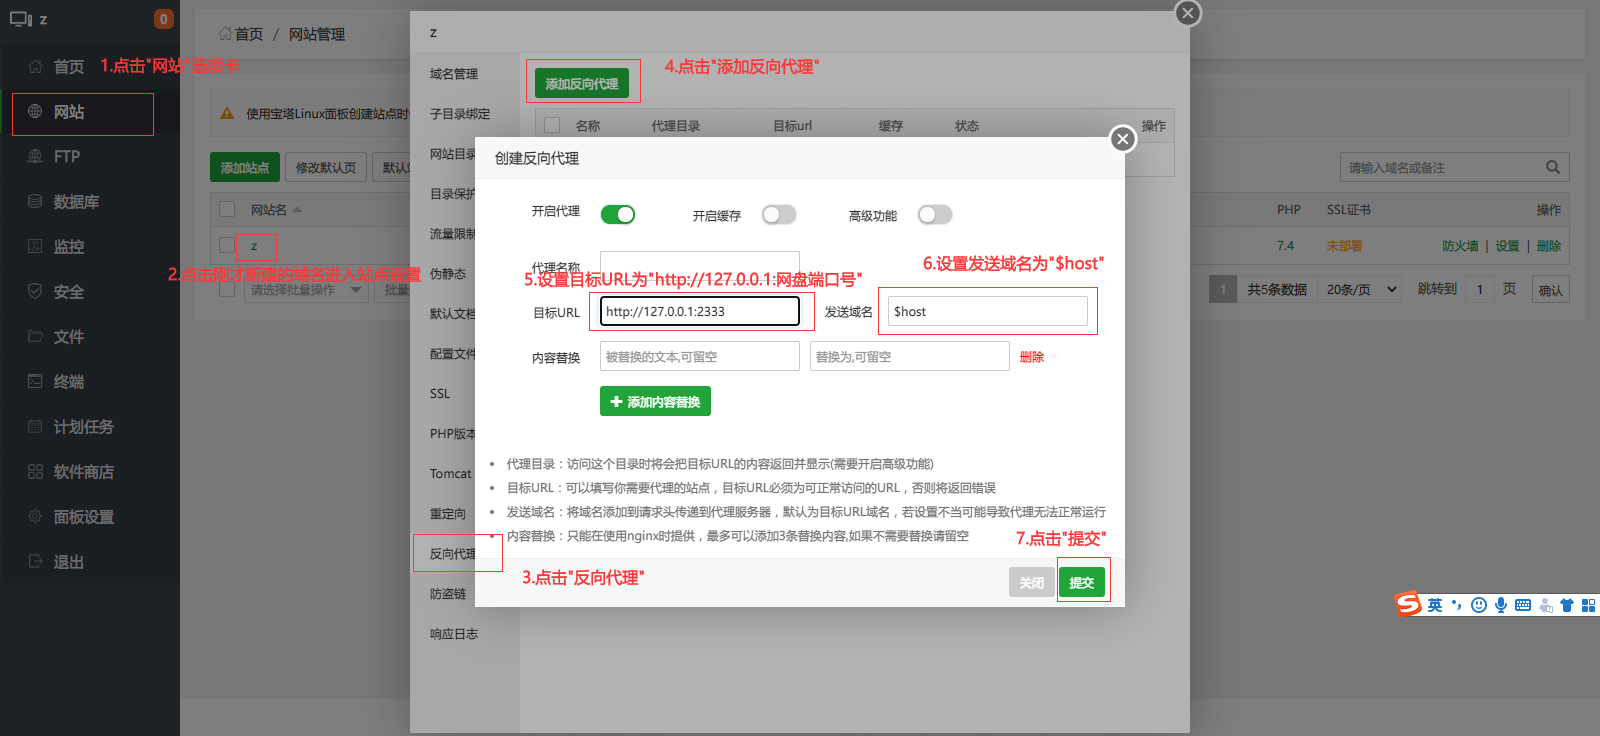Open the 20条/页 page size dropdown
This screenshot has width=1600, height=736.
coord(1361,290)
